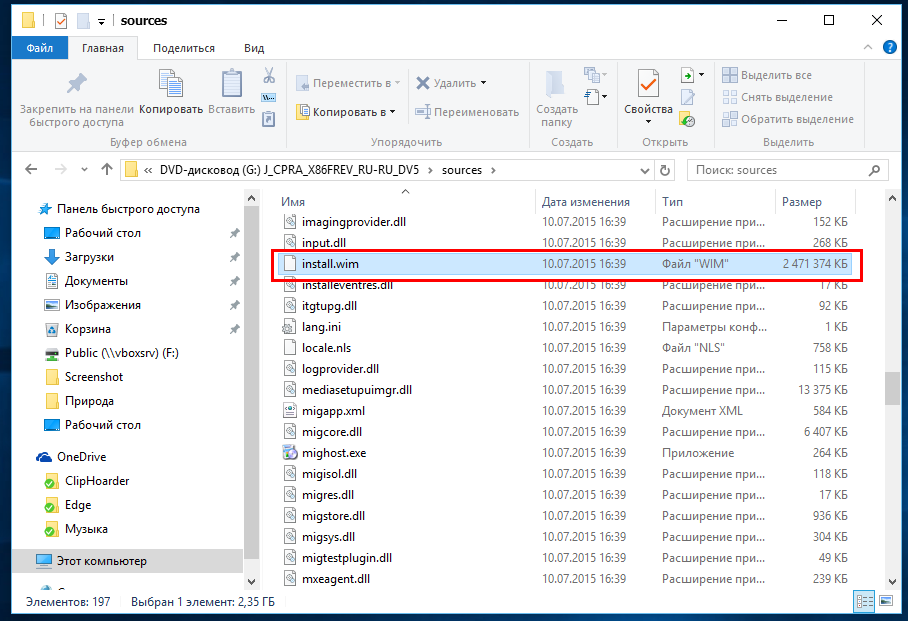Viewport: 908px width, 621px height.
Task: Click the Paste clipboard icon
Action: [232, 85]
